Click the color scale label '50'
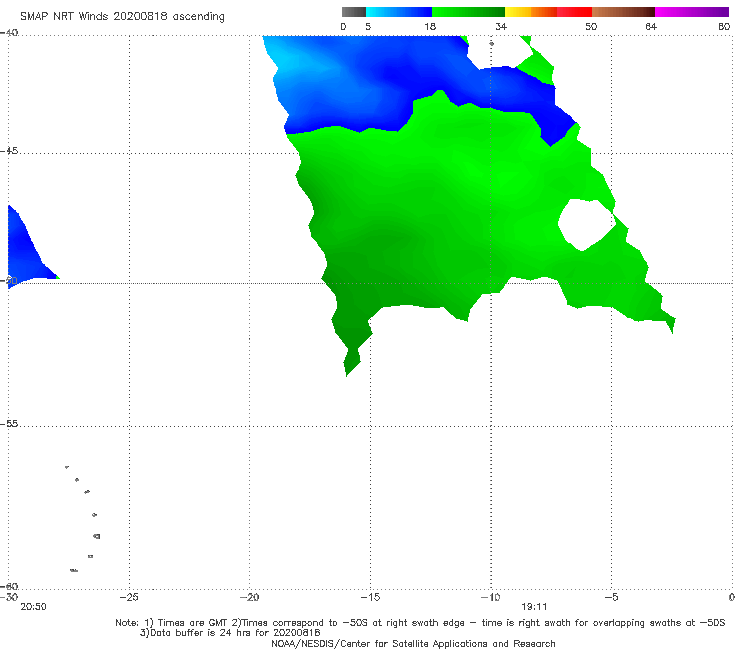Viewport: 740px width, 650px height. pyautogui.click(x=591, y=26)
